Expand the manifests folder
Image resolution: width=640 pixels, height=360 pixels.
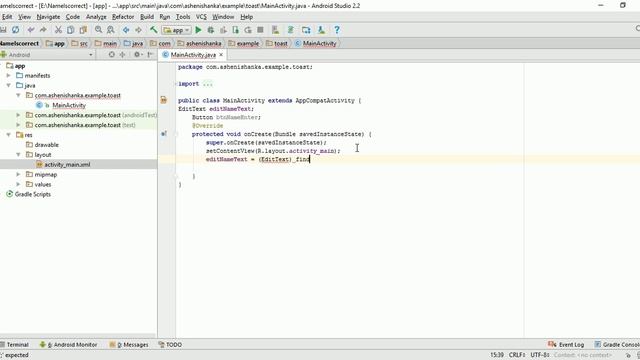(9, 76)
